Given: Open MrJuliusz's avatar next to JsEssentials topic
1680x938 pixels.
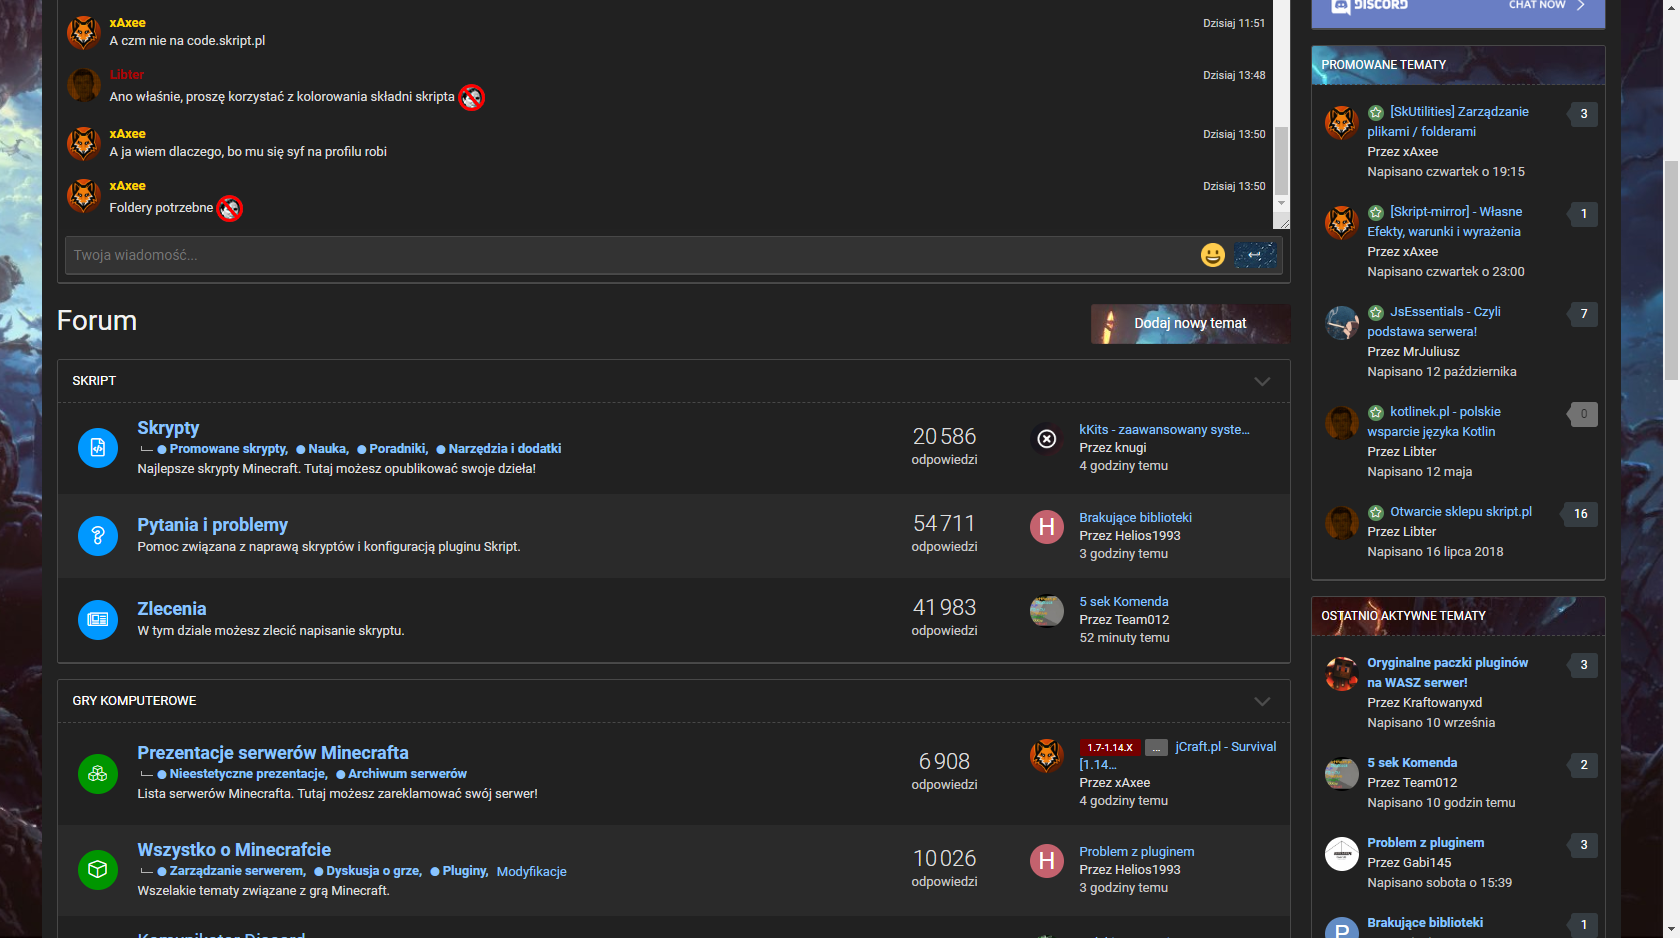Looking at the screenshot, I should [1342, 322].
